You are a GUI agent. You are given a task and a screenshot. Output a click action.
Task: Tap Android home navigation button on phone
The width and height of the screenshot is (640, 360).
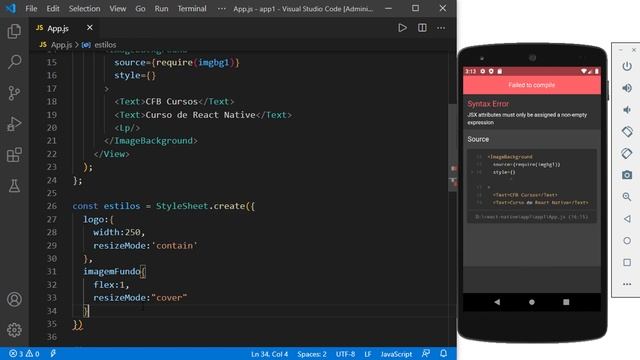click(x=531, y=302)
